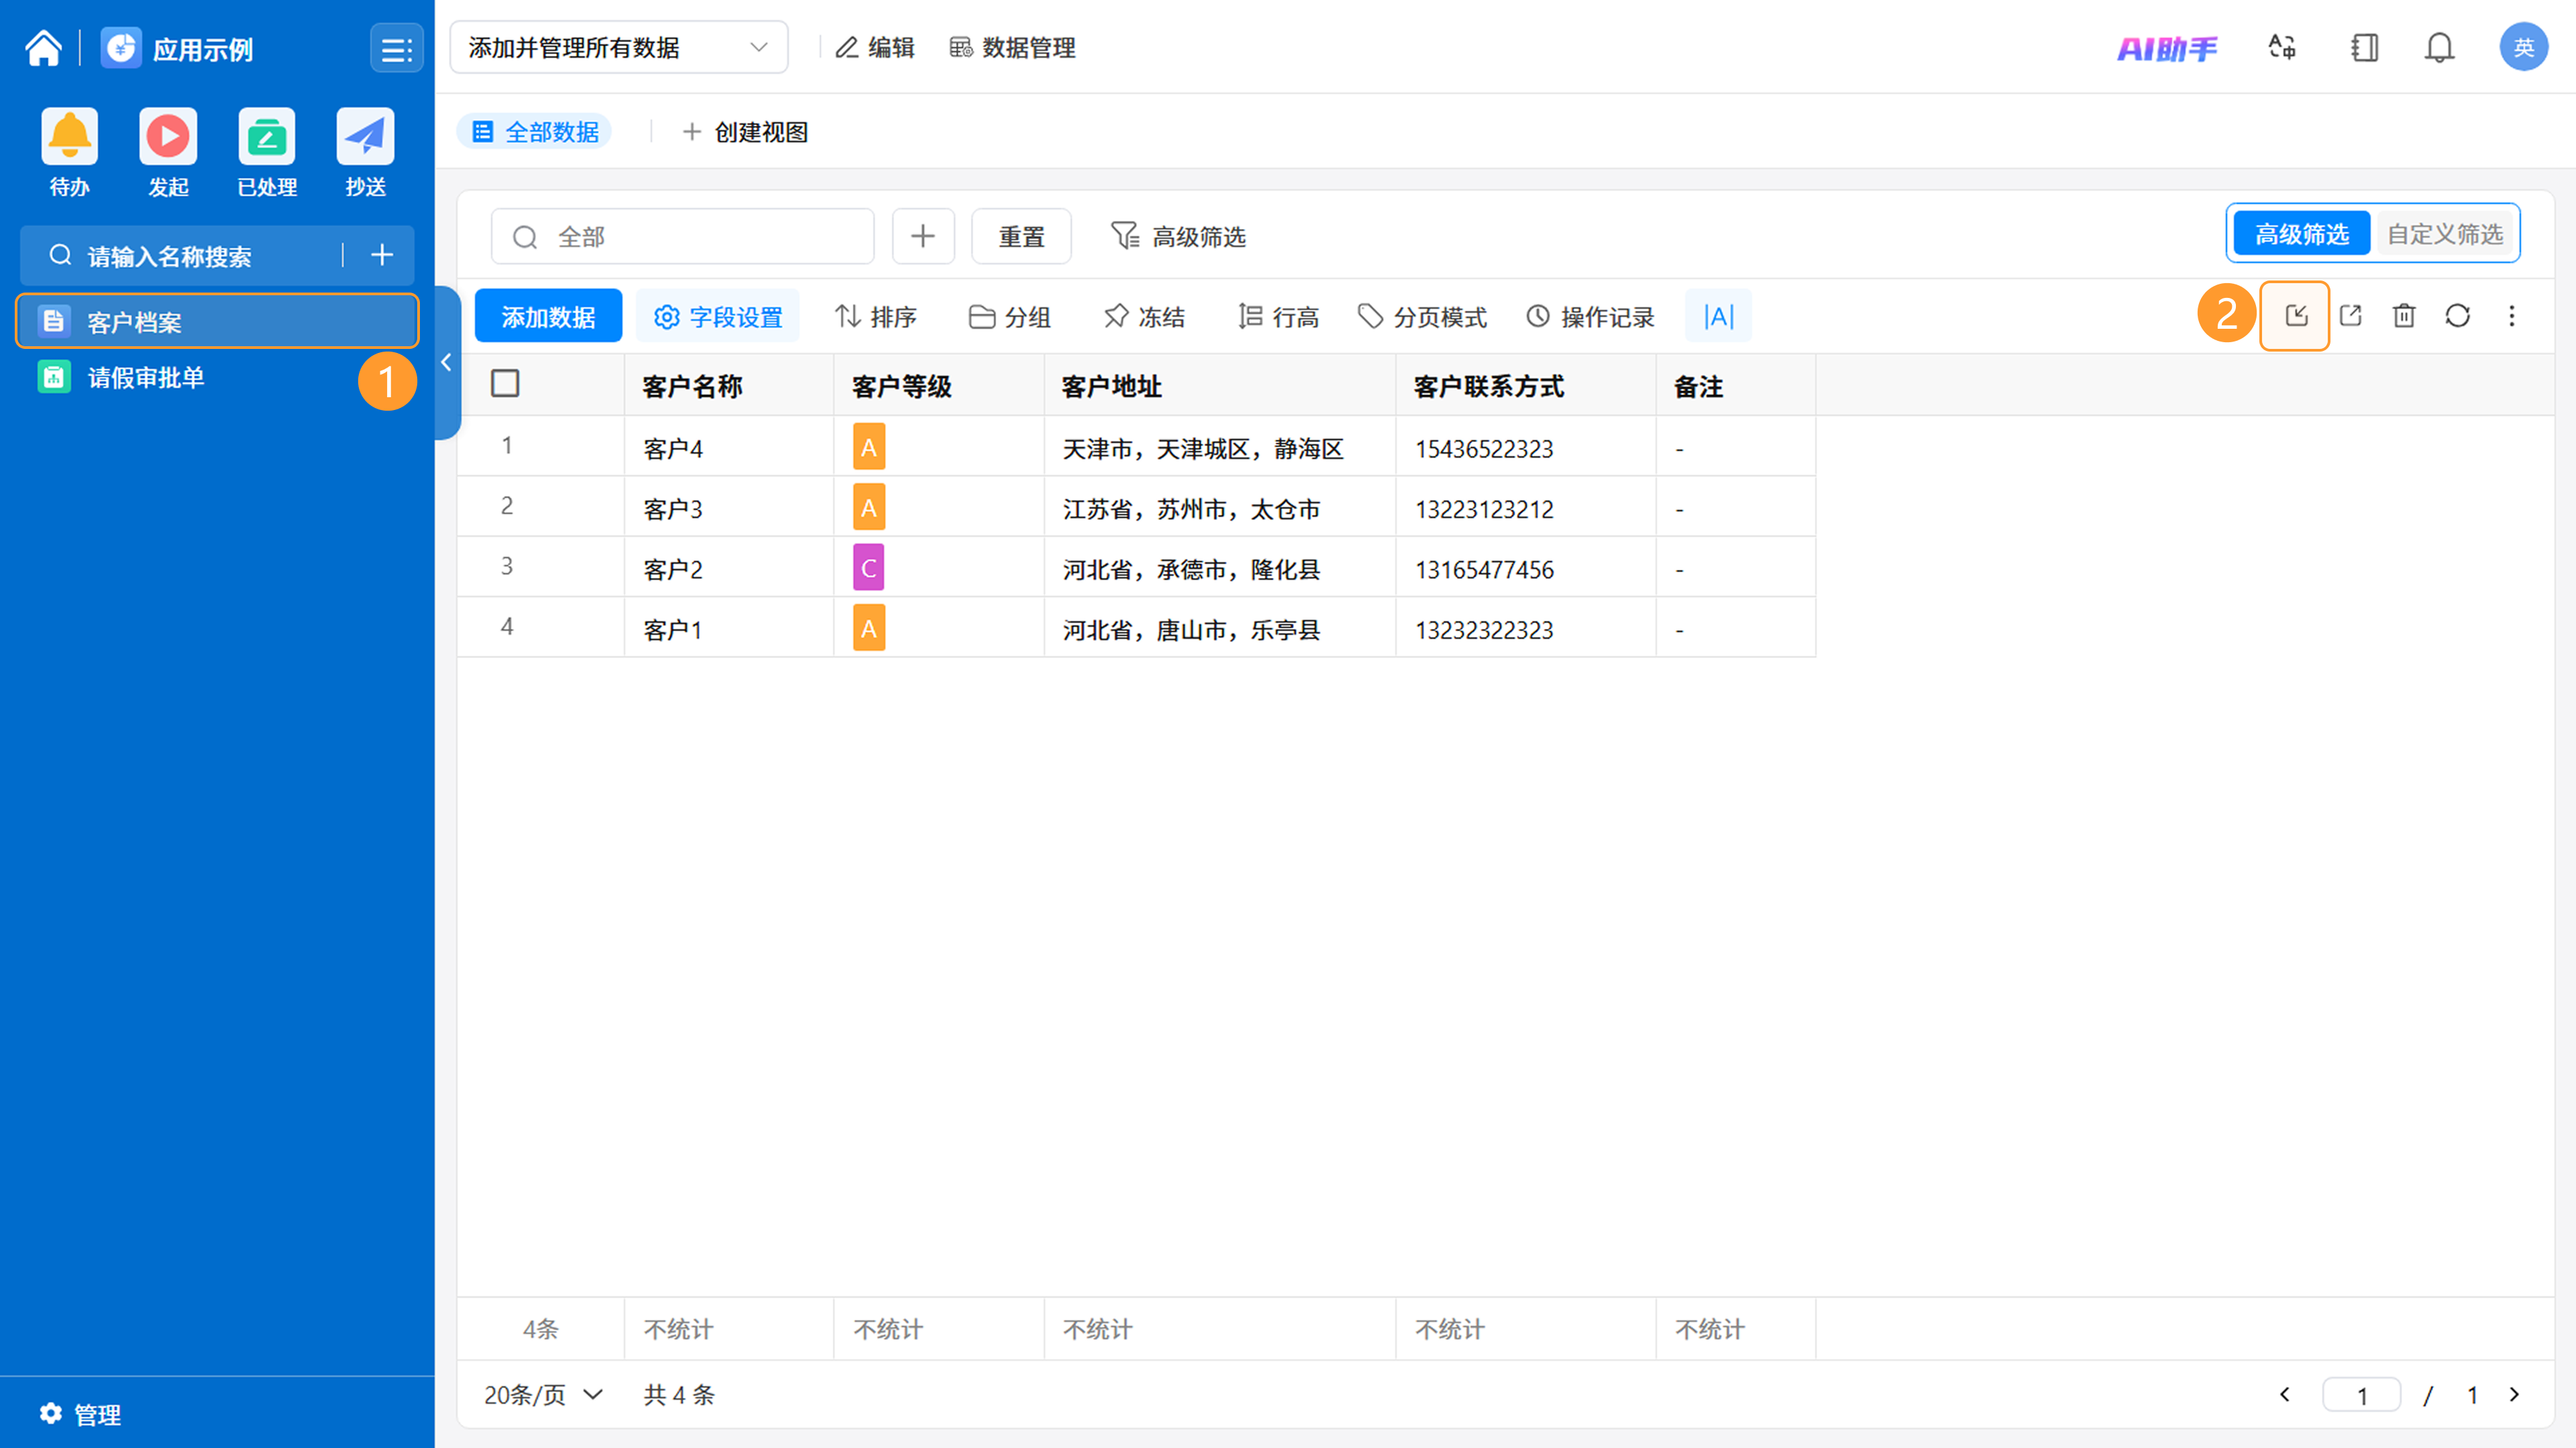Open the 添加并管理所有数据 dropdown
The height and width of the screenshot is (1448, 2576).
pyautogui.click(x=618, y=47)
